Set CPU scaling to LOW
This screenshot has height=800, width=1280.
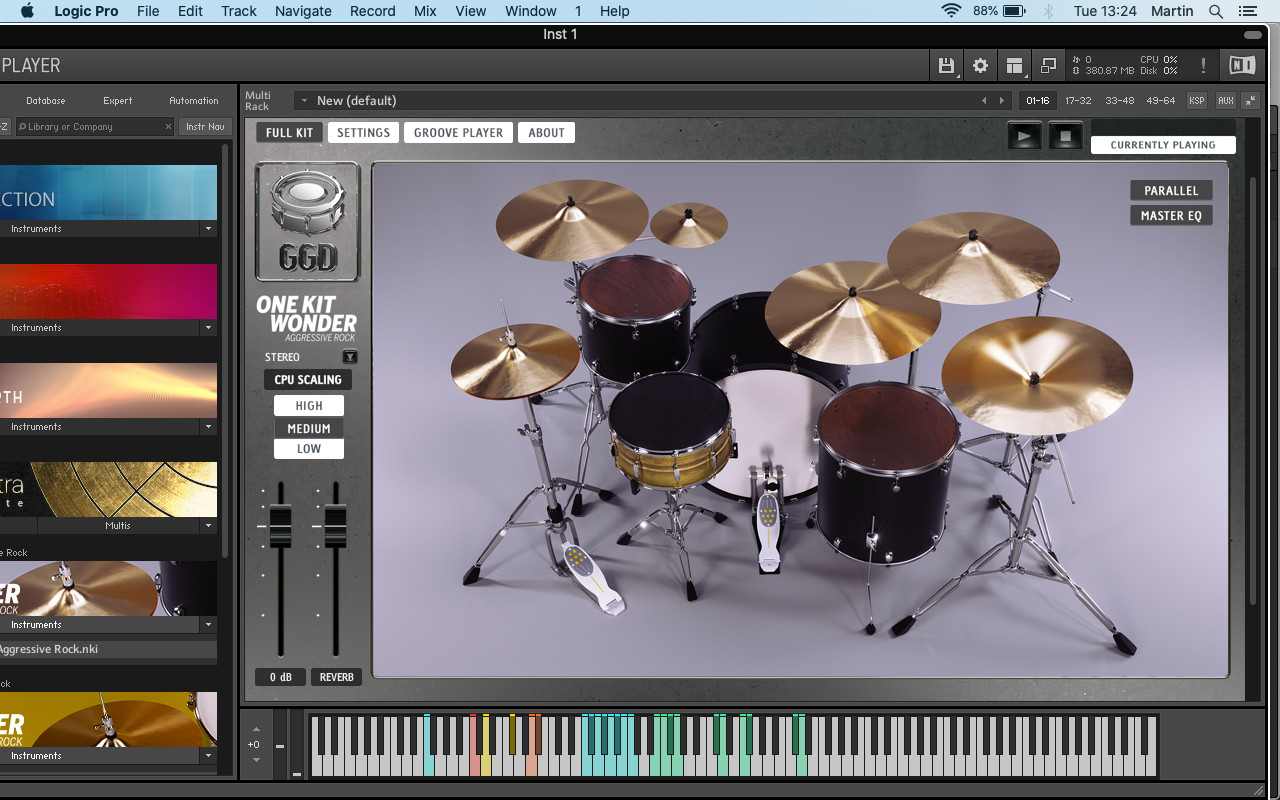[x=309, y=449]
